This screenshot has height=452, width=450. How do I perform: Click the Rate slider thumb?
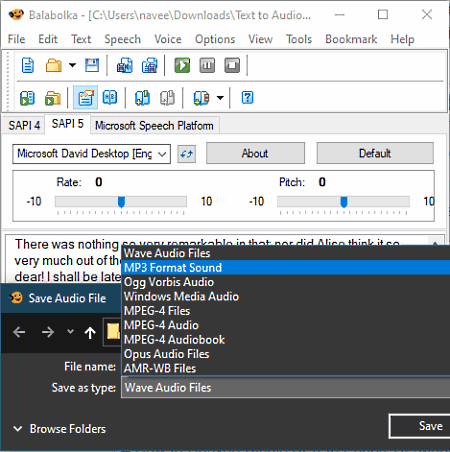tap(121, 202)
